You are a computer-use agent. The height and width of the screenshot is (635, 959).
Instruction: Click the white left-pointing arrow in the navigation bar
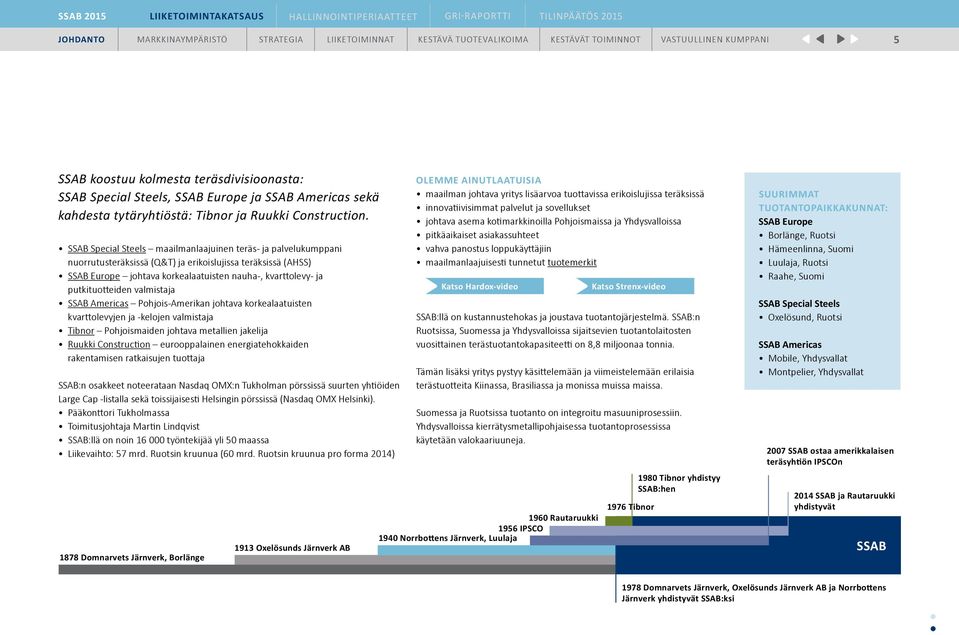coord(805,39)
